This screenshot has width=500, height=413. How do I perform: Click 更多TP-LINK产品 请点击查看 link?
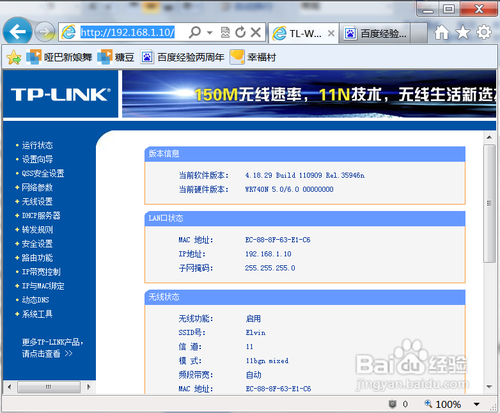coord(52,348)
